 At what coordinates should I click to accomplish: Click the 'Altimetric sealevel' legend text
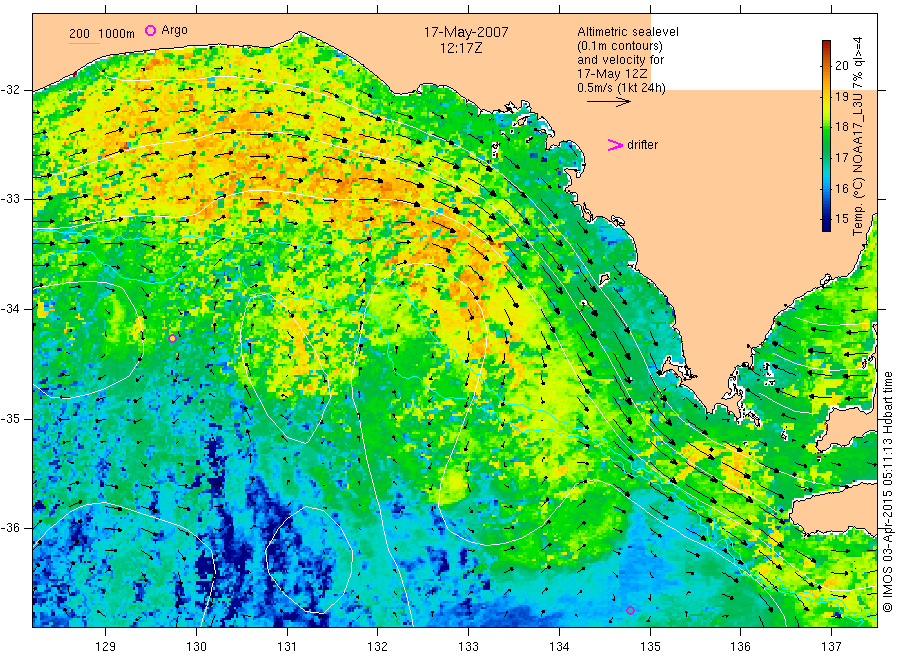[628, 32]
